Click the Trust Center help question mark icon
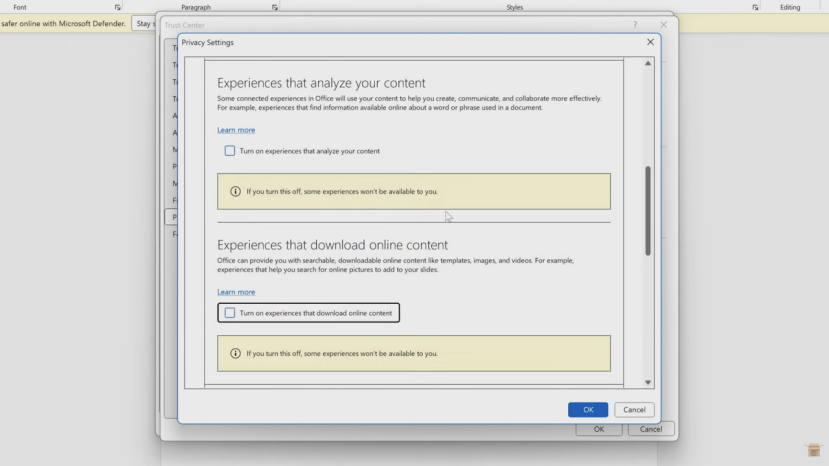 [635, 25]
